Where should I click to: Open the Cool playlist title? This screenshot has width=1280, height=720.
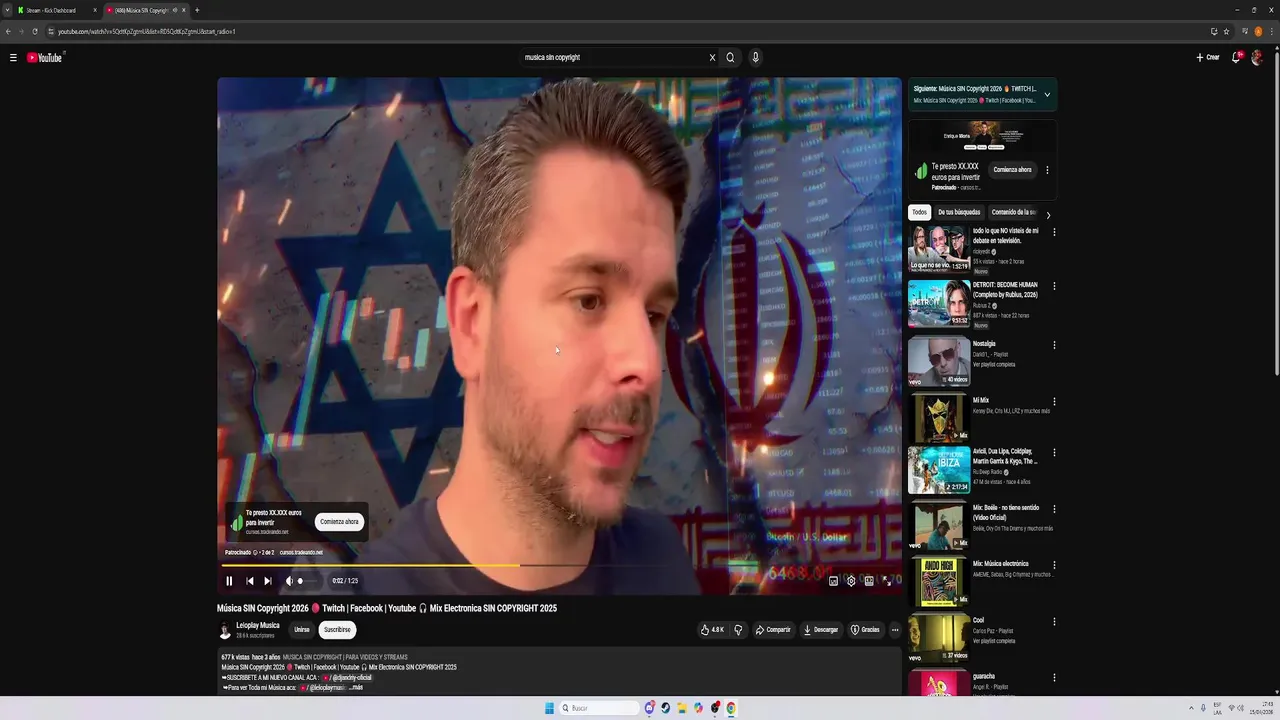(978, 620)
